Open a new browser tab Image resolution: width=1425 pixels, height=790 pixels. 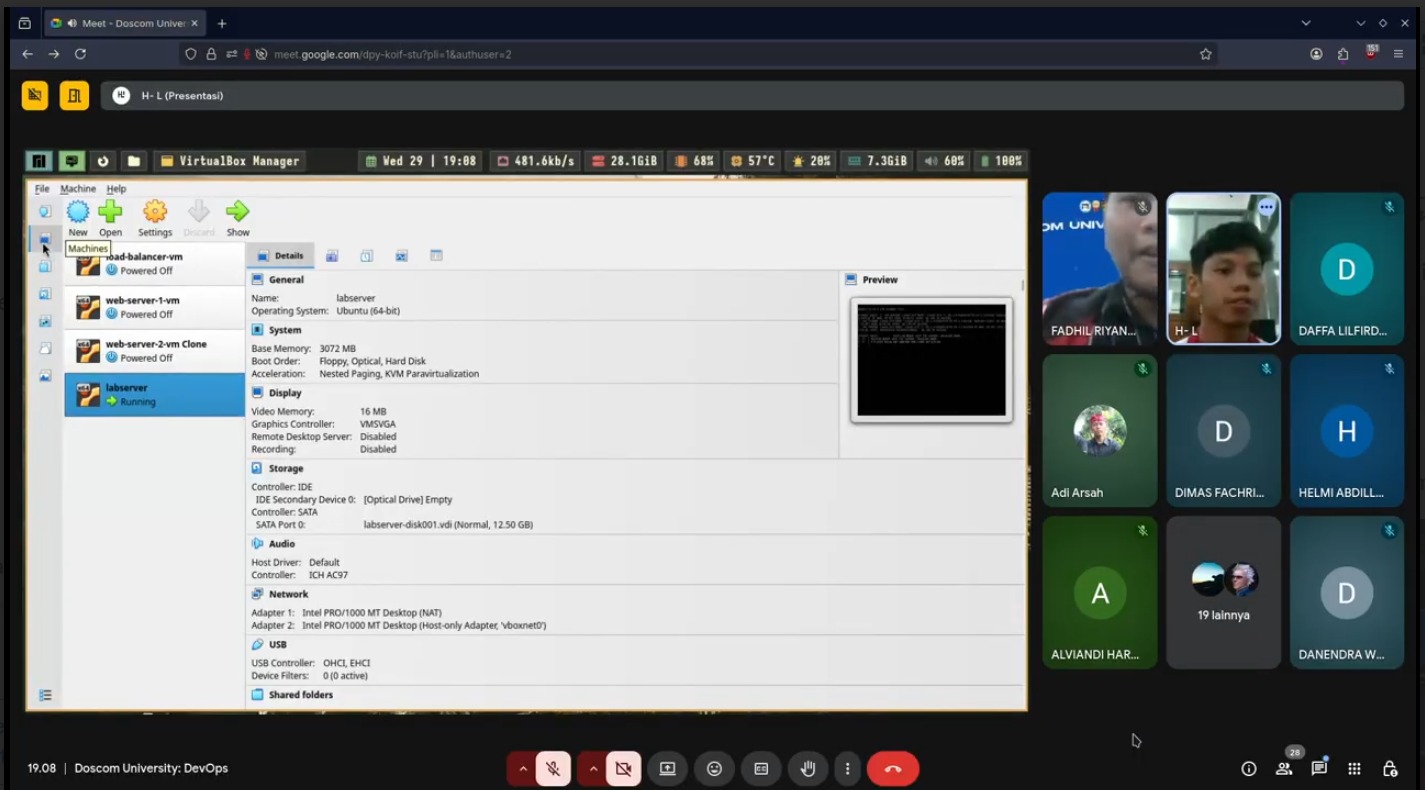pos(222,23)
